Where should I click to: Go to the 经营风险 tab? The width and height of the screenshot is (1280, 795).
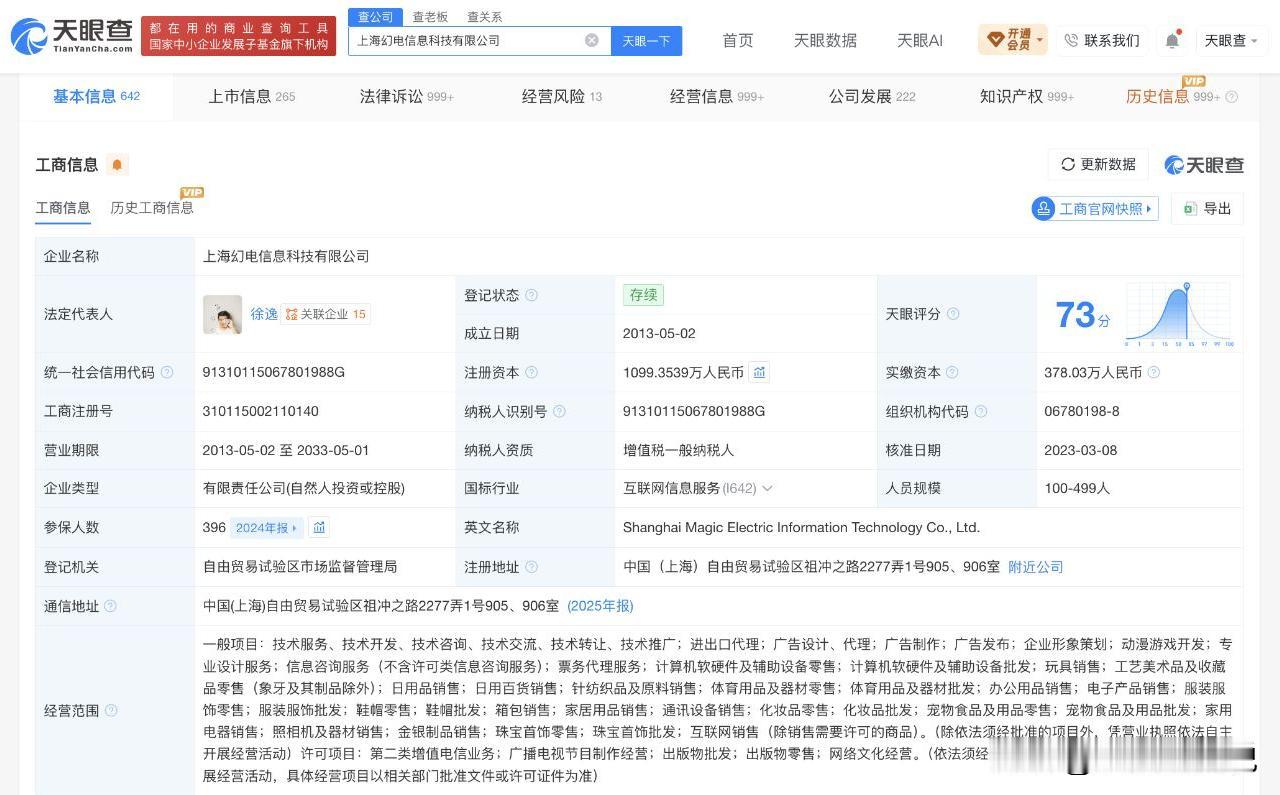(562, 97)
